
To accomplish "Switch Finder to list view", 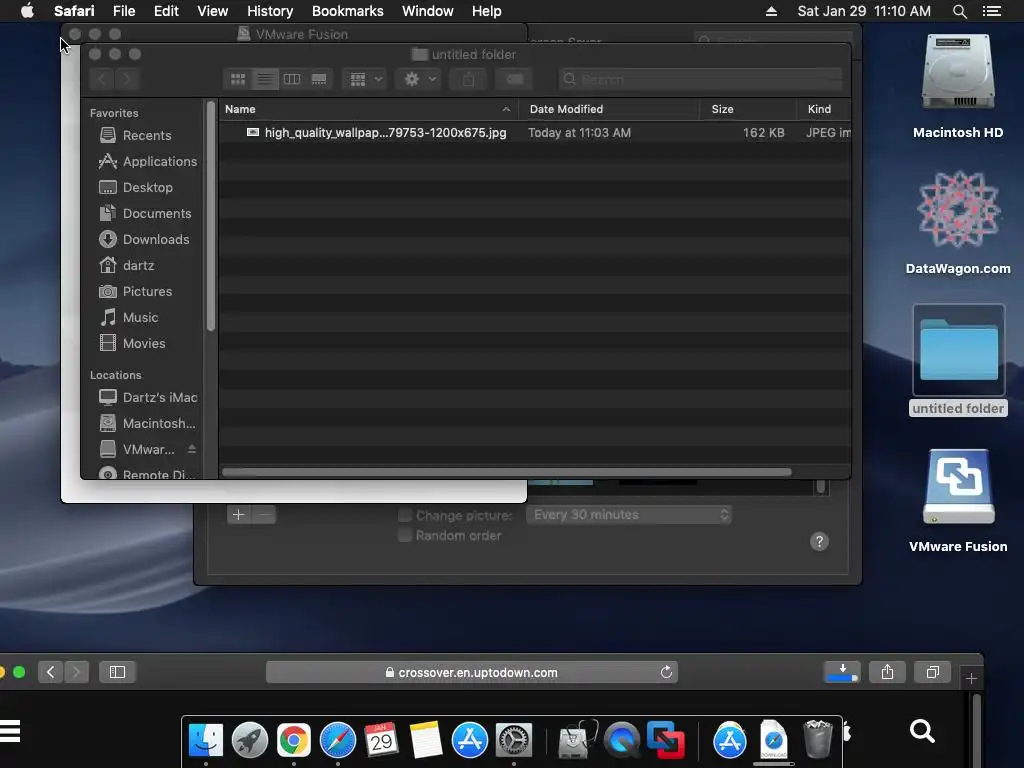I will tap(264, 79).
